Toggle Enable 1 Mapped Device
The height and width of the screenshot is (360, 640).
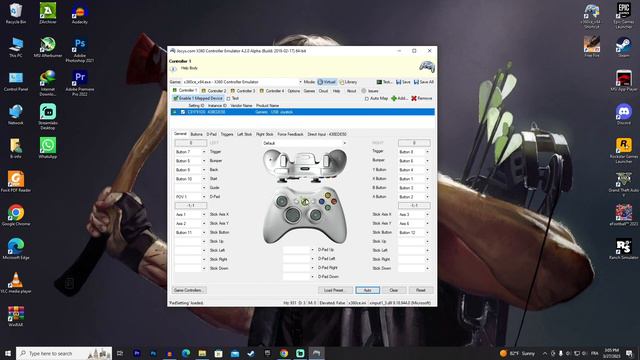pyautogui.click(x=198, y=98)
